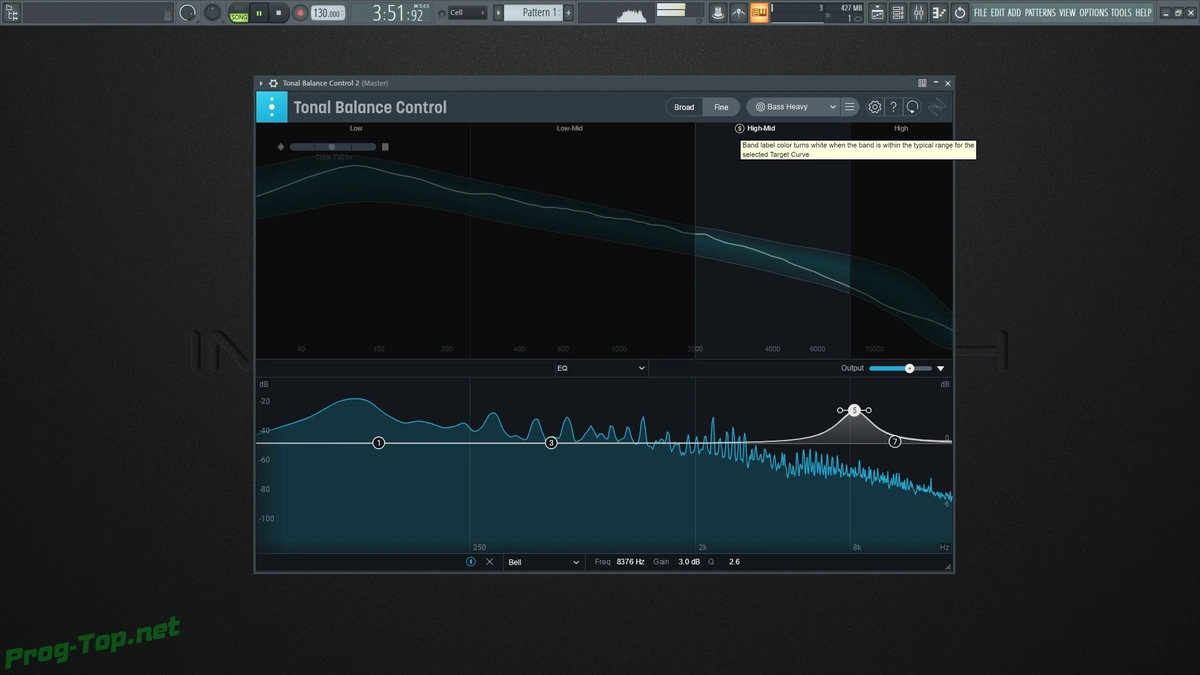Image resolution: width=1200 pixels, height=675 pixels.
Task: Open the pattern selector arrow before Pattern 1
Action: point(498,13)
